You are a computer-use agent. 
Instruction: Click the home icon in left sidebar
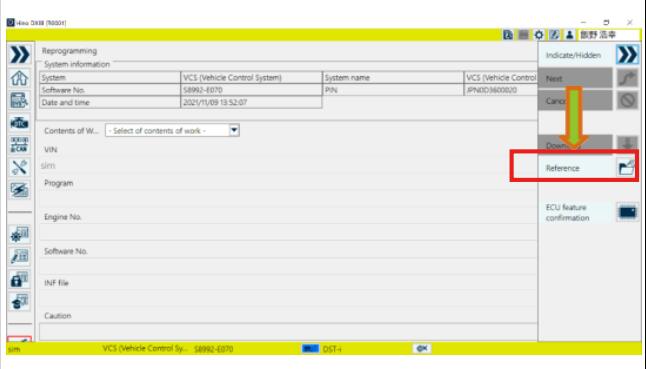[19, 78]
